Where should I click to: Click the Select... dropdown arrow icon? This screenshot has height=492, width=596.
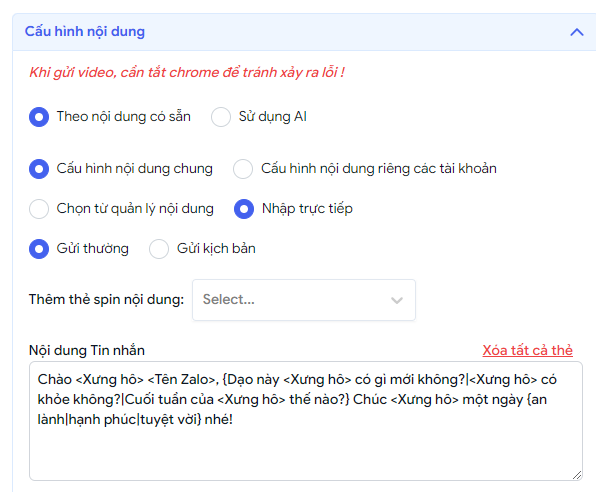[x=397, y=300]
